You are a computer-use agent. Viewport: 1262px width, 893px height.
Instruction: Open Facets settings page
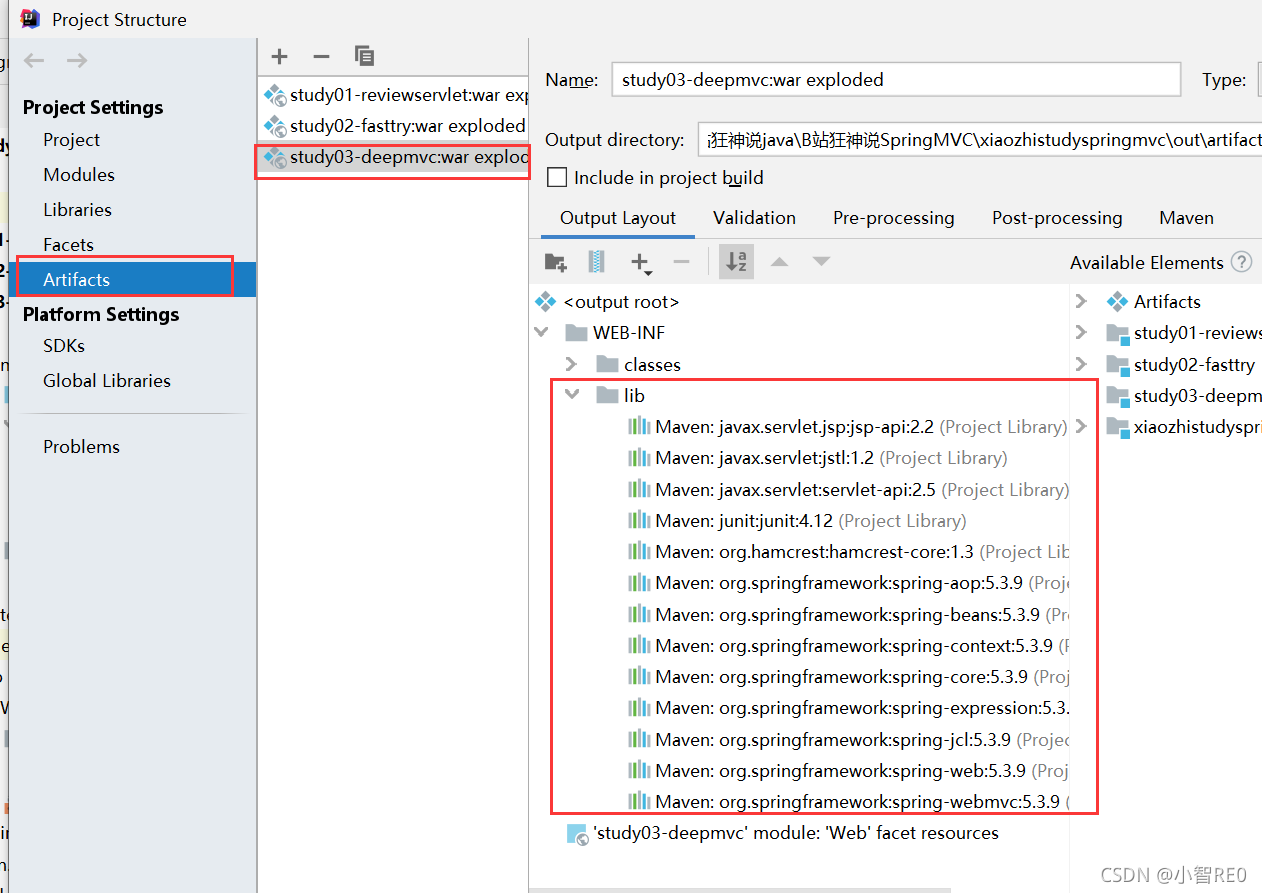(68, 245)
